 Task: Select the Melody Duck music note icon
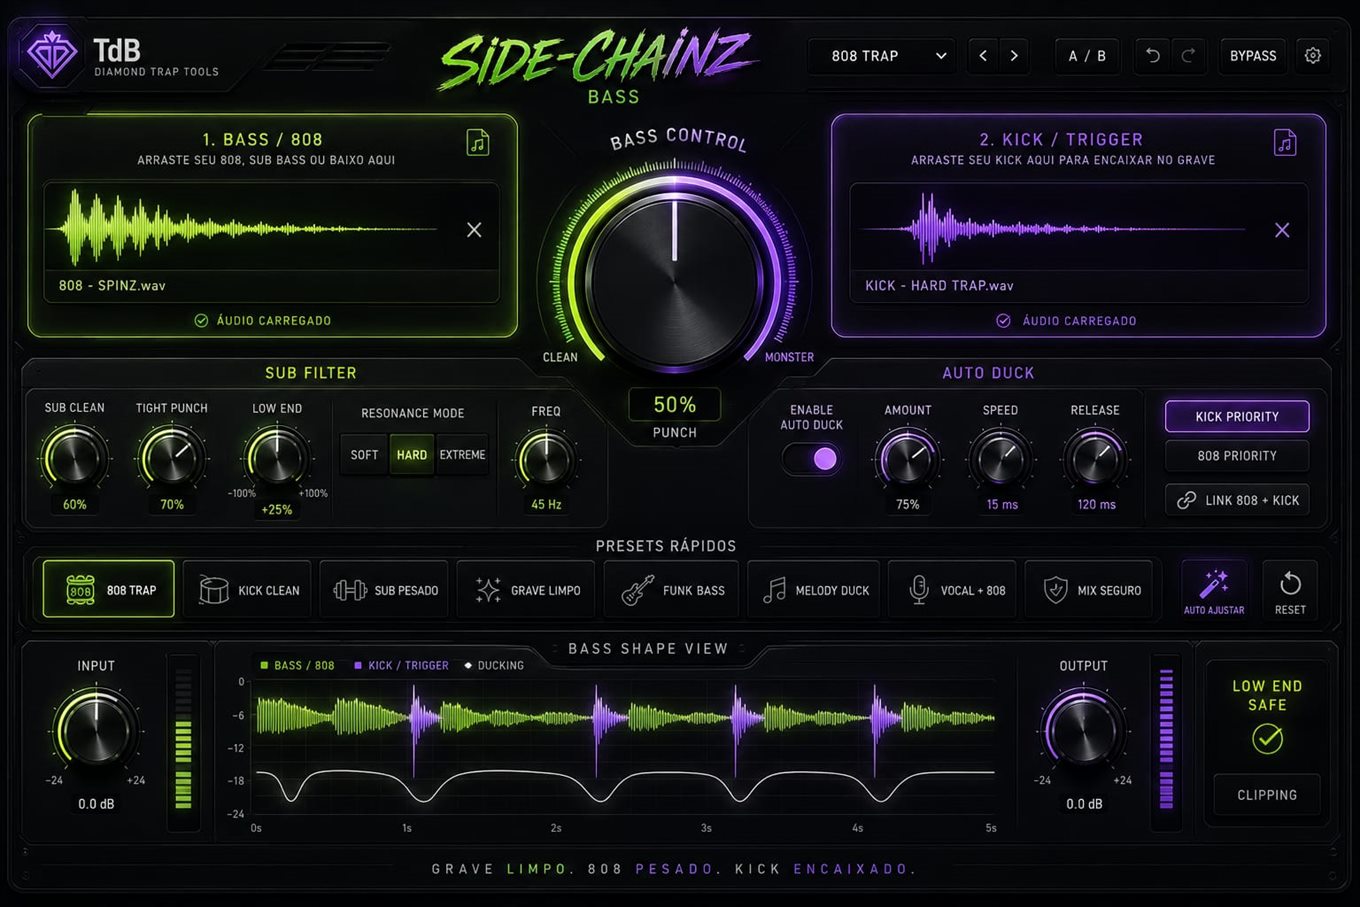pos(774,590)
